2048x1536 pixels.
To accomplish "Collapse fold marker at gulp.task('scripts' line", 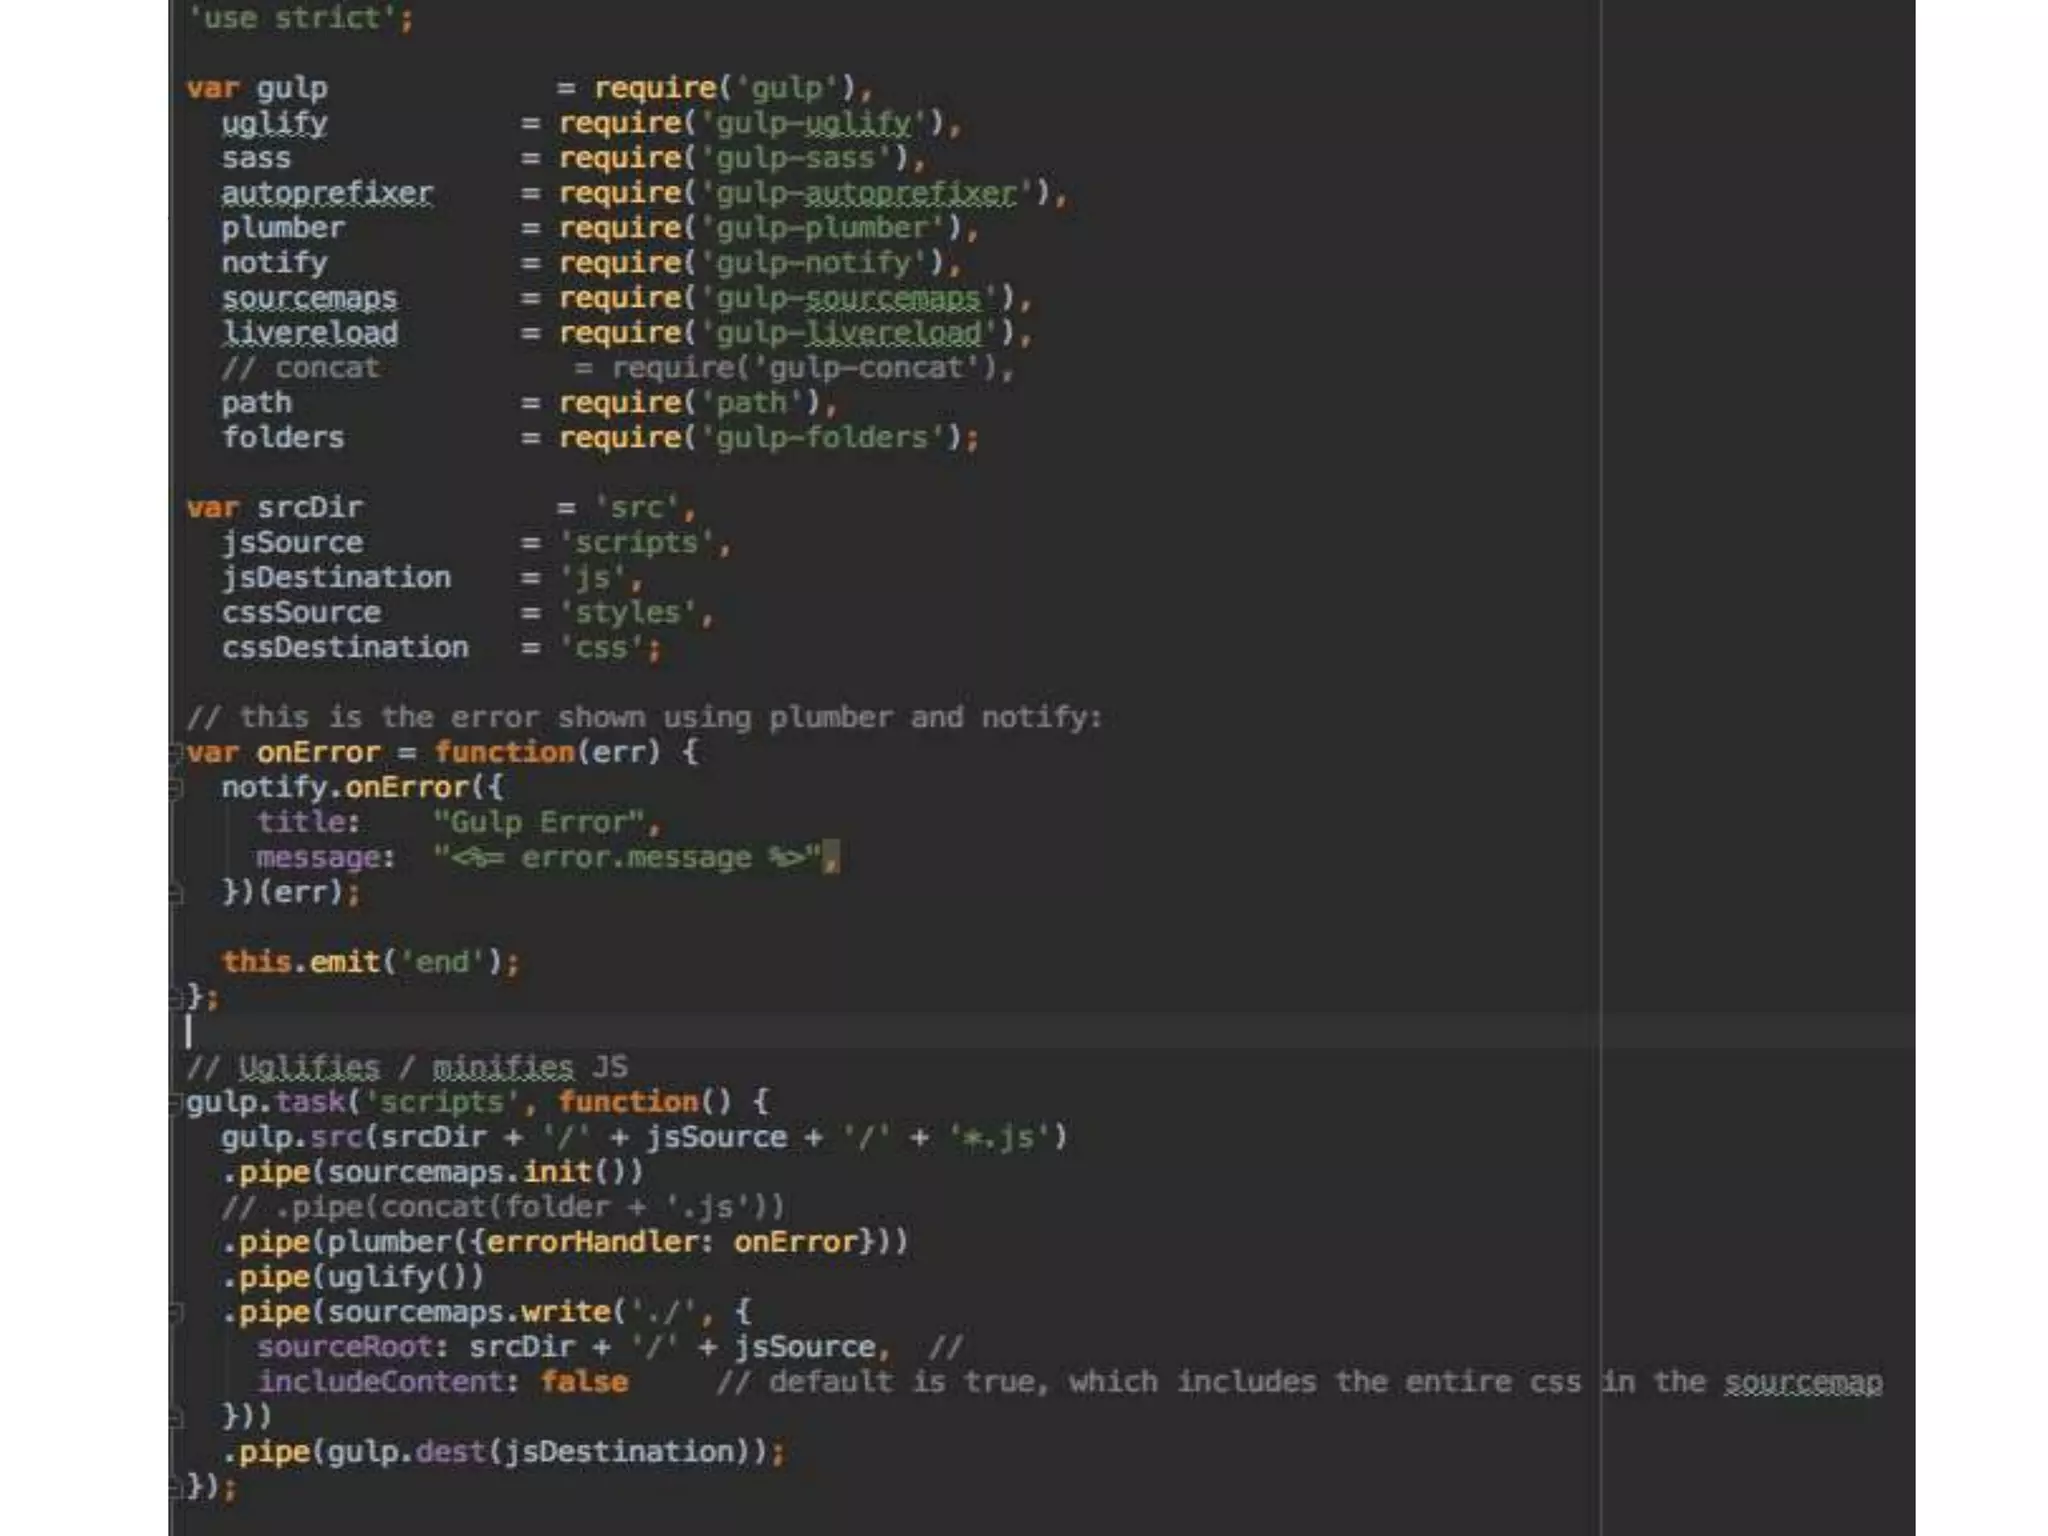I will (176, 1103).
